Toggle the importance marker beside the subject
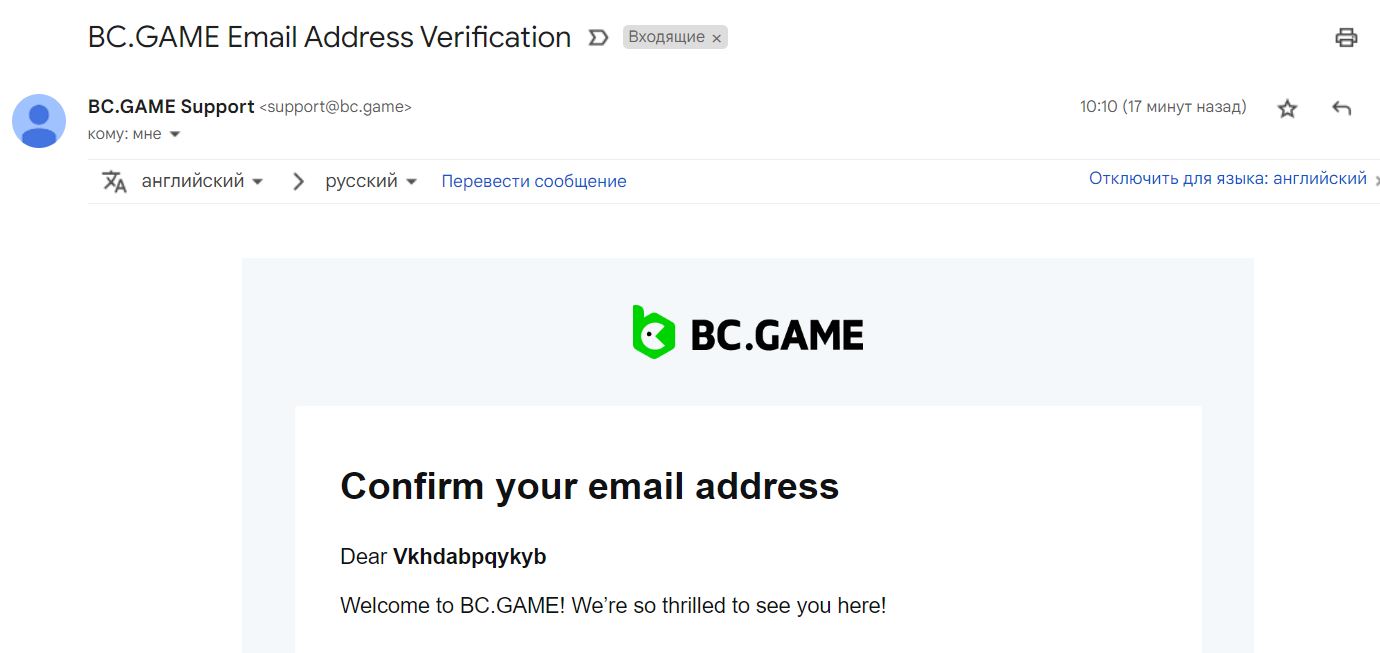Image resolution: width=1380 pixels, height=653 pixels. click(598, 38)
